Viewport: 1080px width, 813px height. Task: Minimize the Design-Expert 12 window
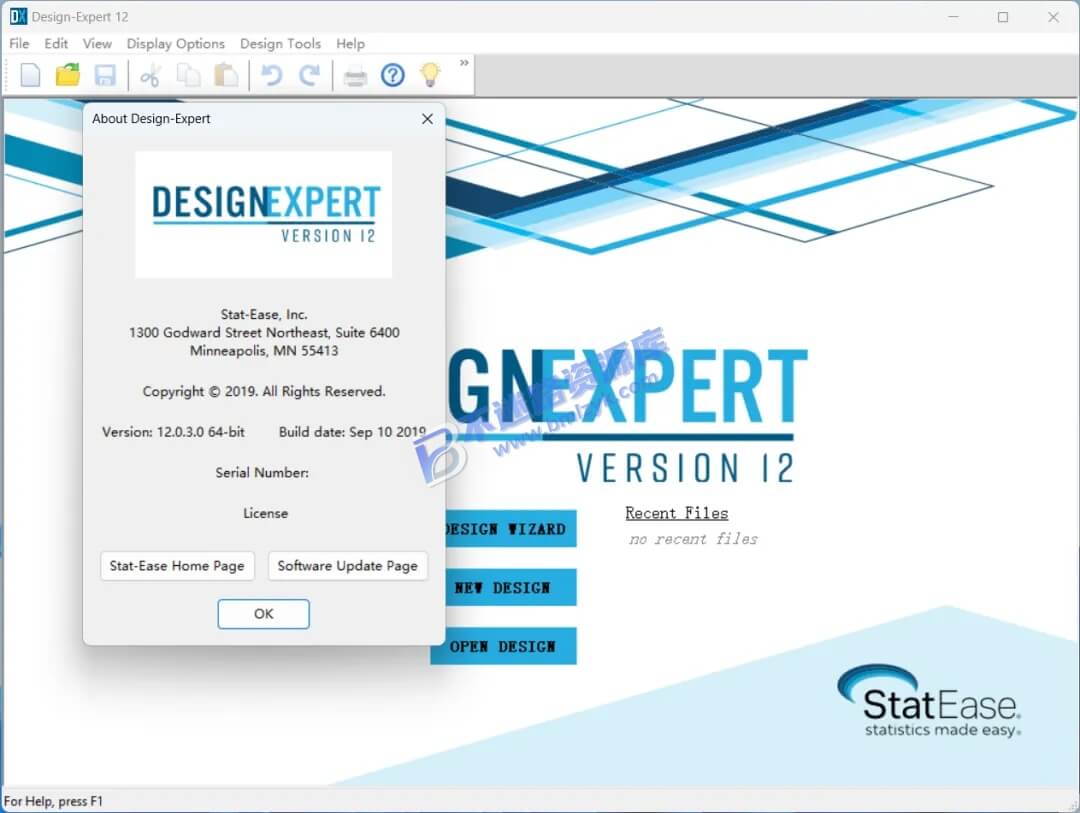[953, 17]
